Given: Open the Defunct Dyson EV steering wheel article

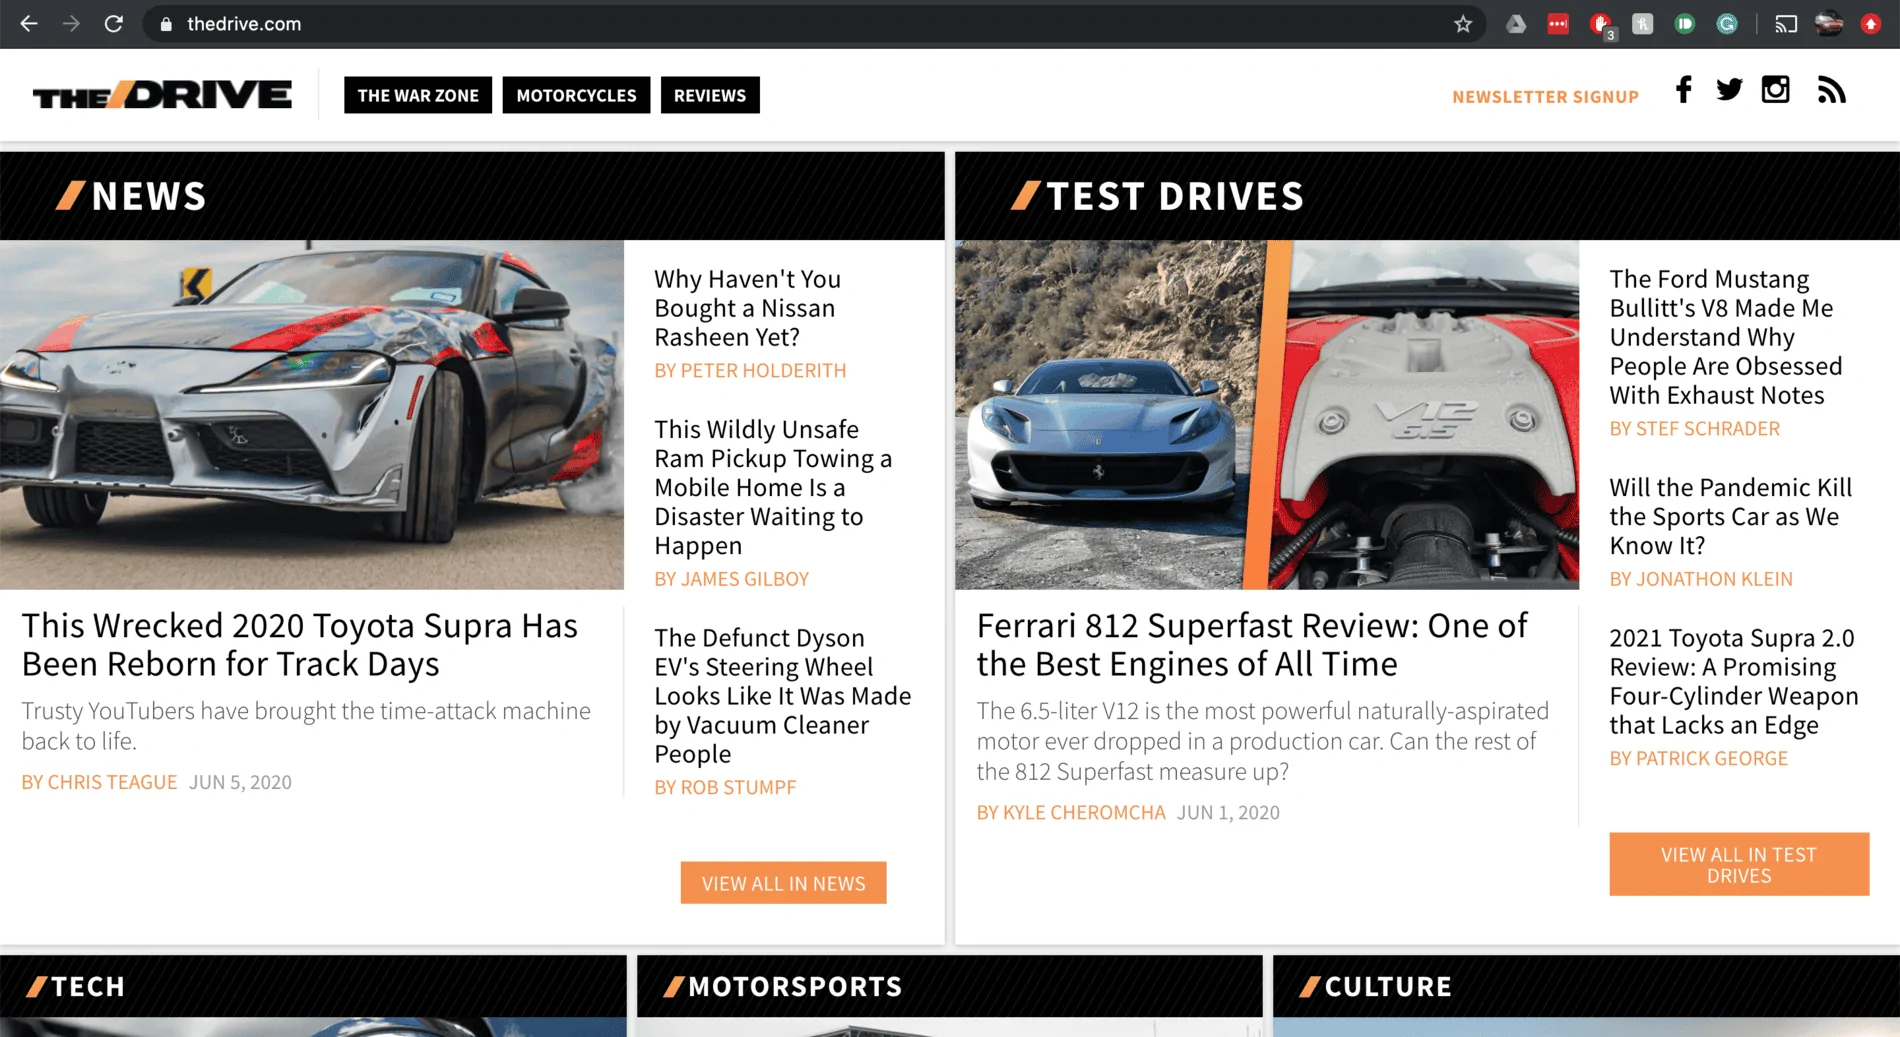Looking at the screenshot, I should point(783,696).
